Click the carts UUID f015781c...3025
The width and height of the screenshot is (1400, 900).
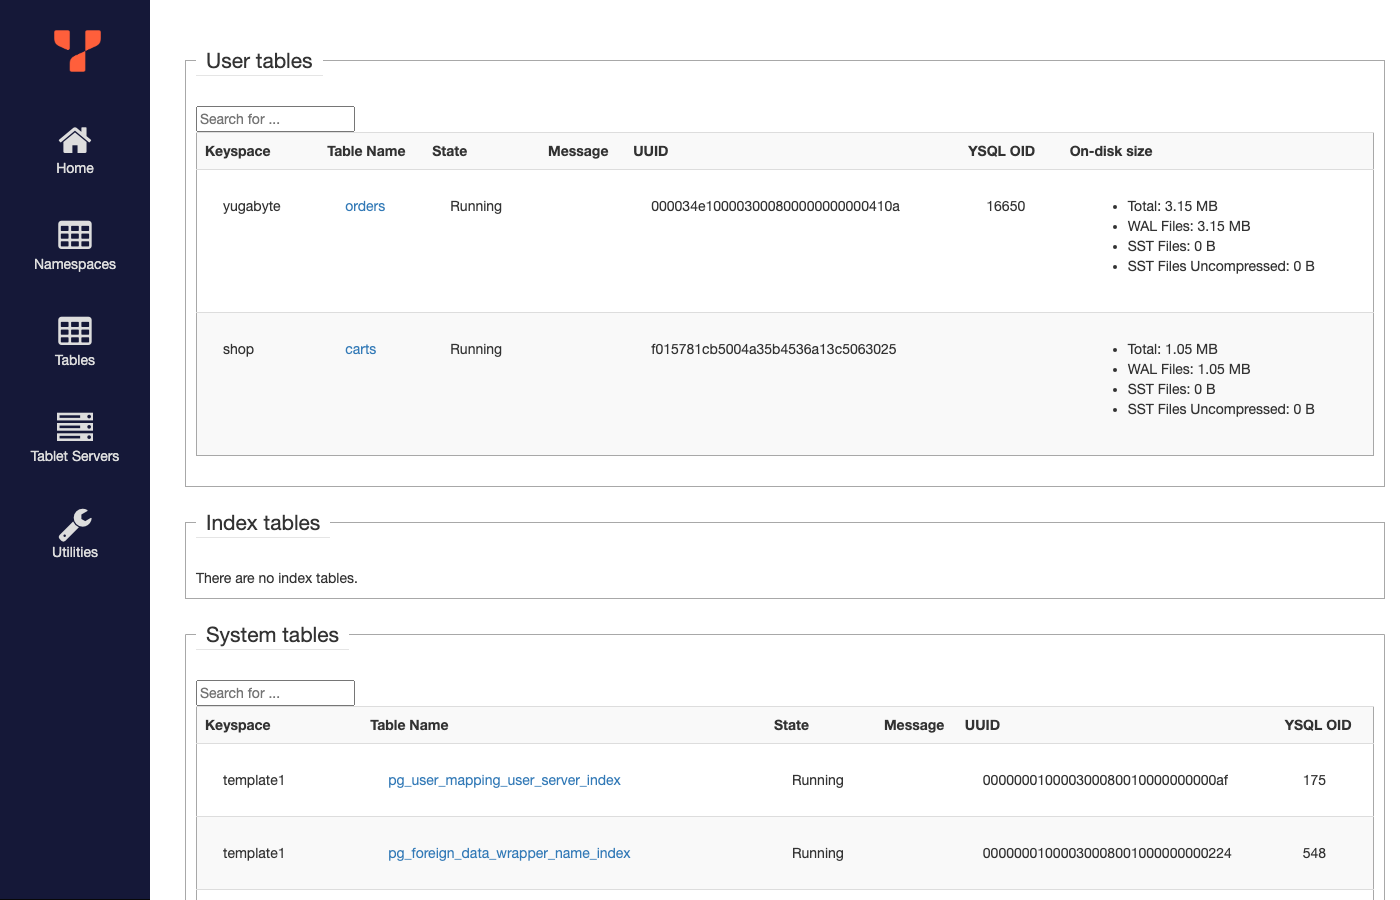pos(773,349)
